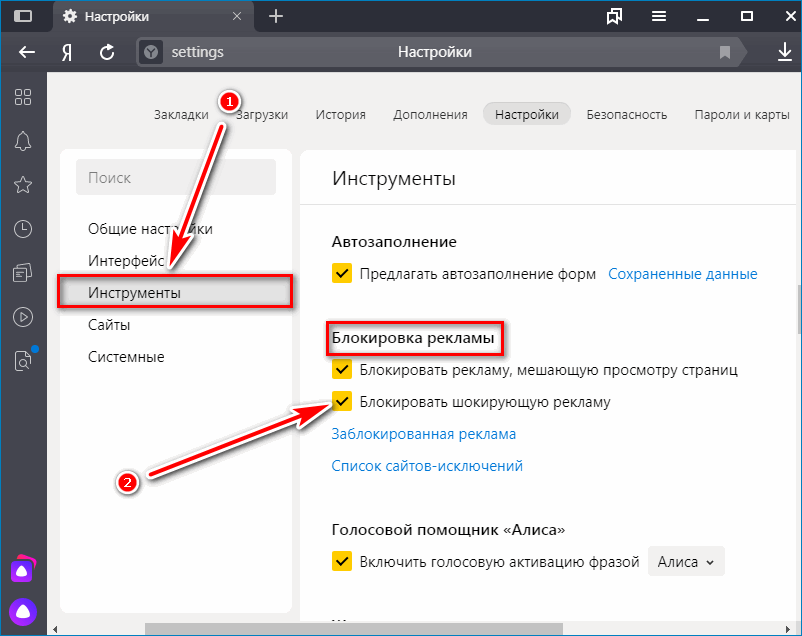This screenshot has width=802, height=636.
Task: Switch to the Безопасность tab
Action: coord(627,114)
